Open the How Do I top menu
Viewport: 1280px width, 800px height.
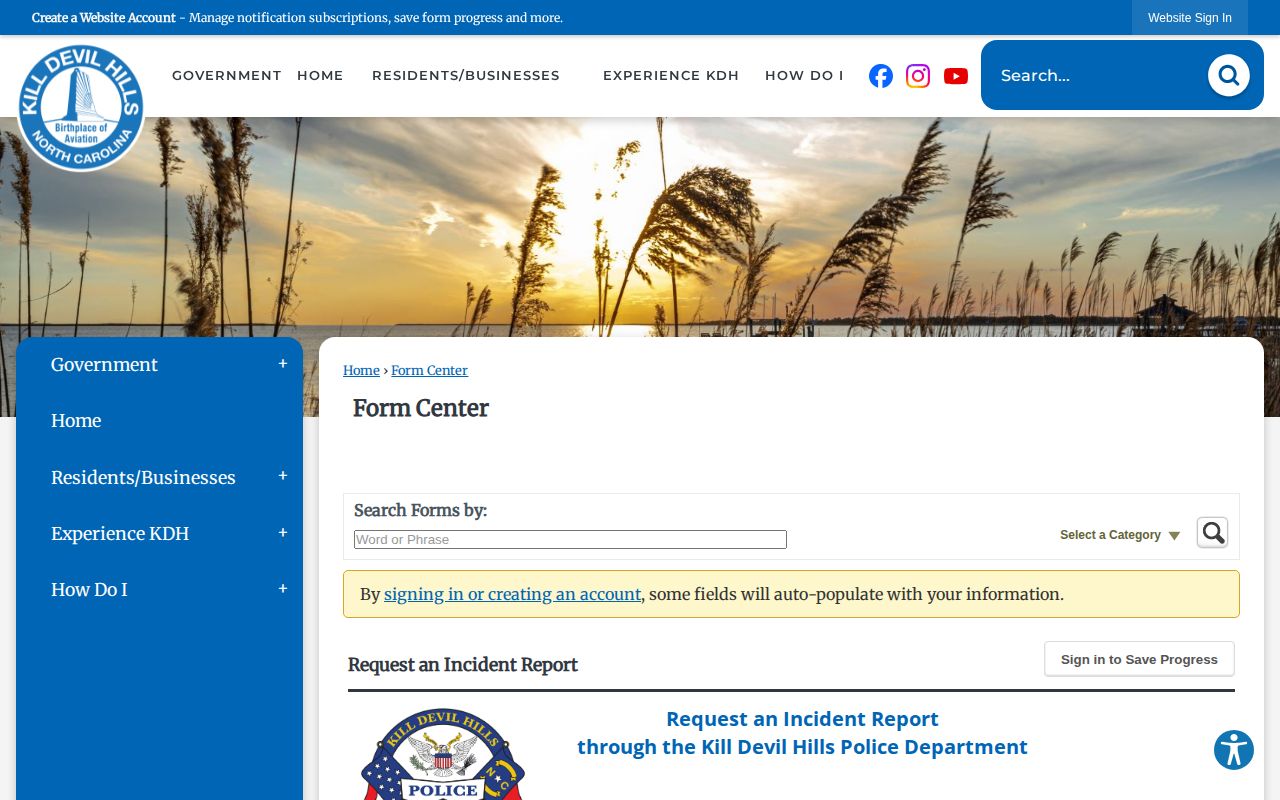(804, 76)
